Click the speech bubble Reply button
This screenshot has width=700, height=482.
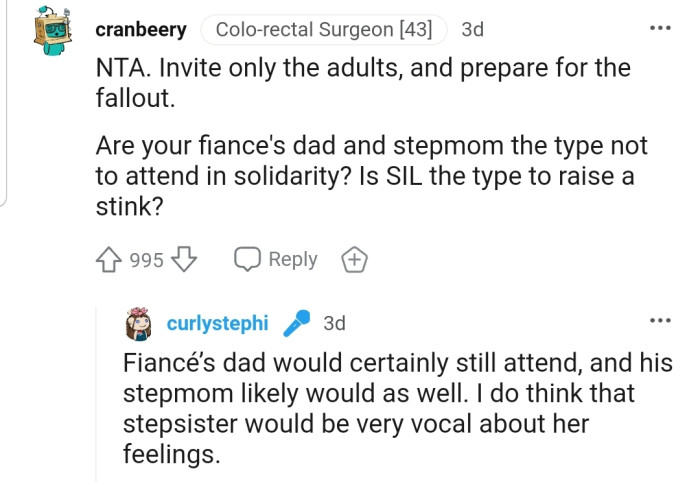pos(276,260)
